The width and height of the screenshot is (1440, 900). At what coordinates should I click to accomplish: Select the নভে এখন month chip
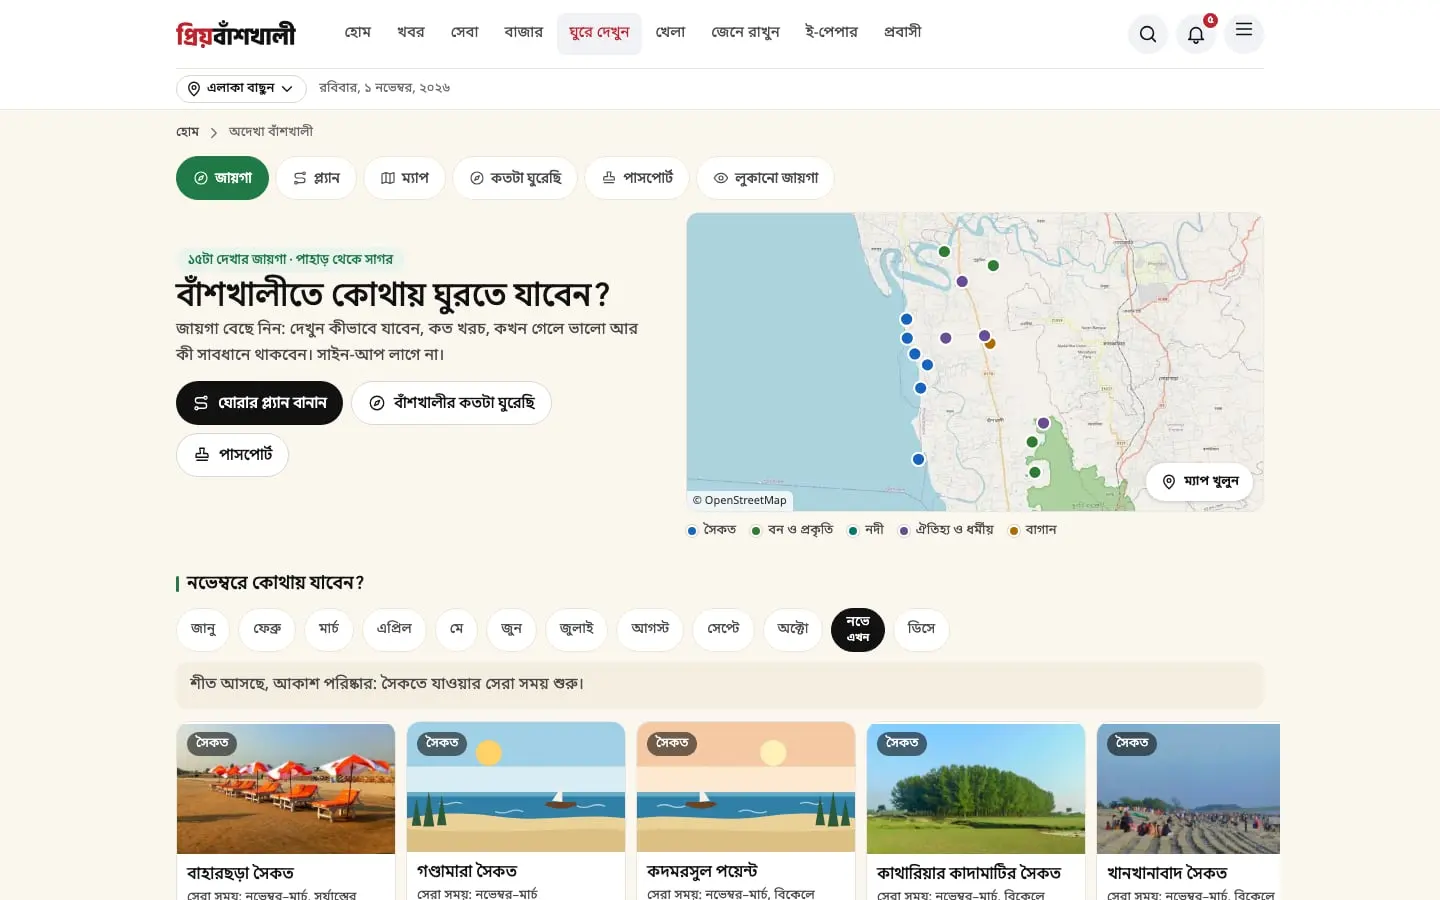[x=858, y=629]
